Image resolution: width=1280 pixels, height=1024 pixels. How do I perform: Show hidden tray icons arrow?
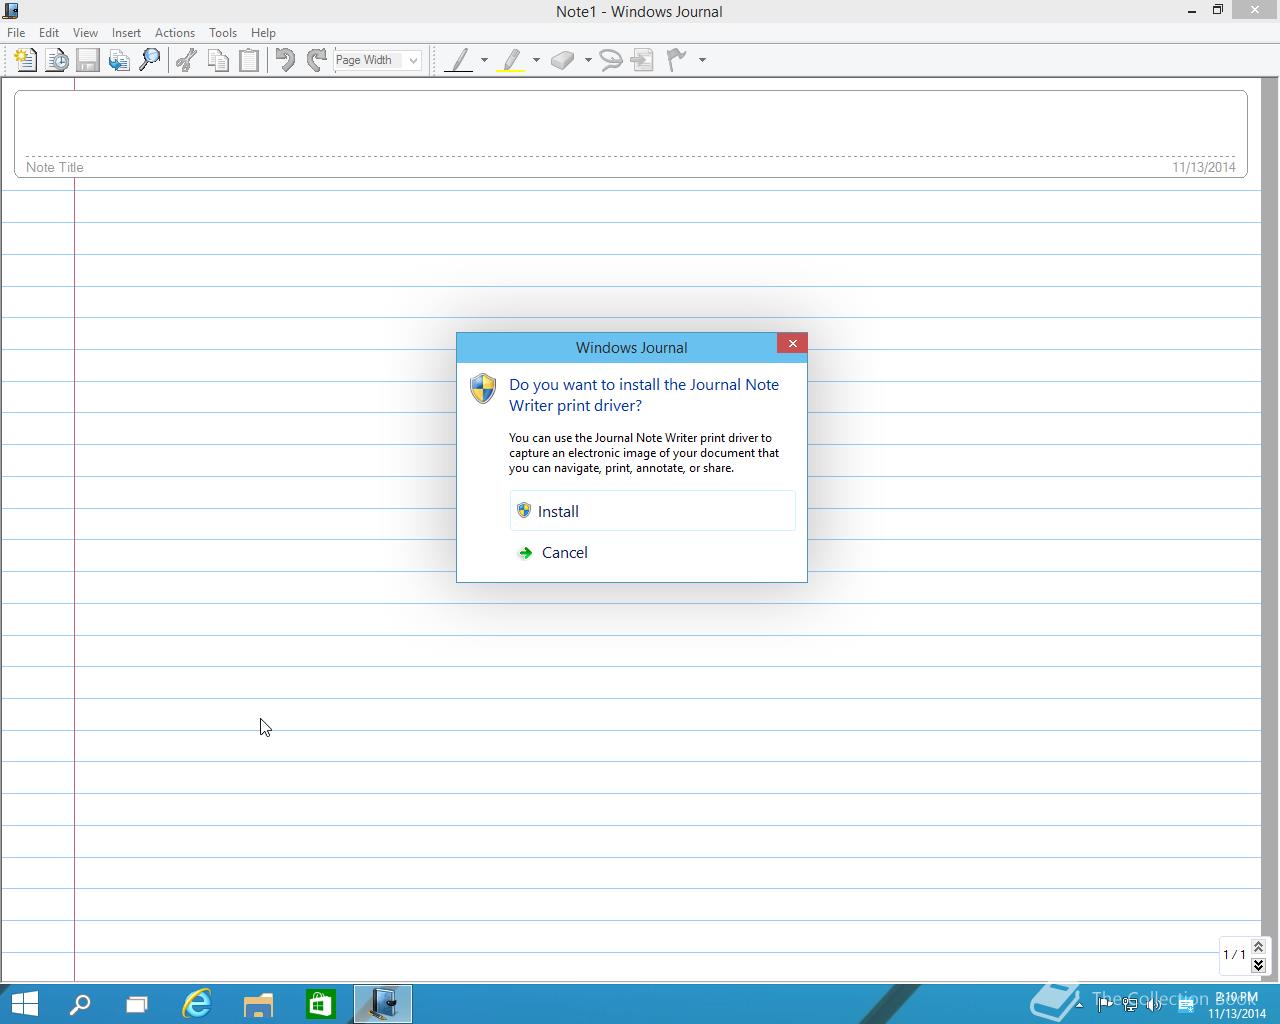pos(1079,1005)
